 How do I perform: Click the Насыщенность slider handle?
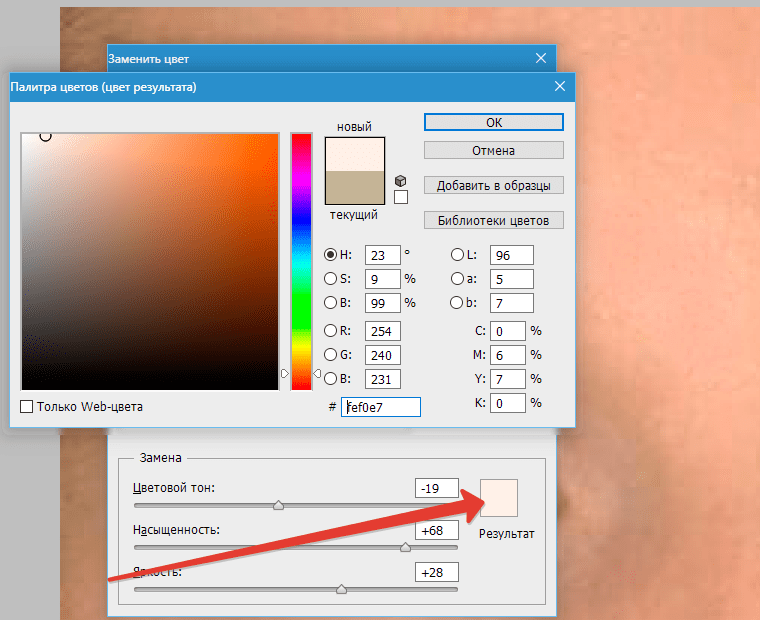click(x=405, y=547)
